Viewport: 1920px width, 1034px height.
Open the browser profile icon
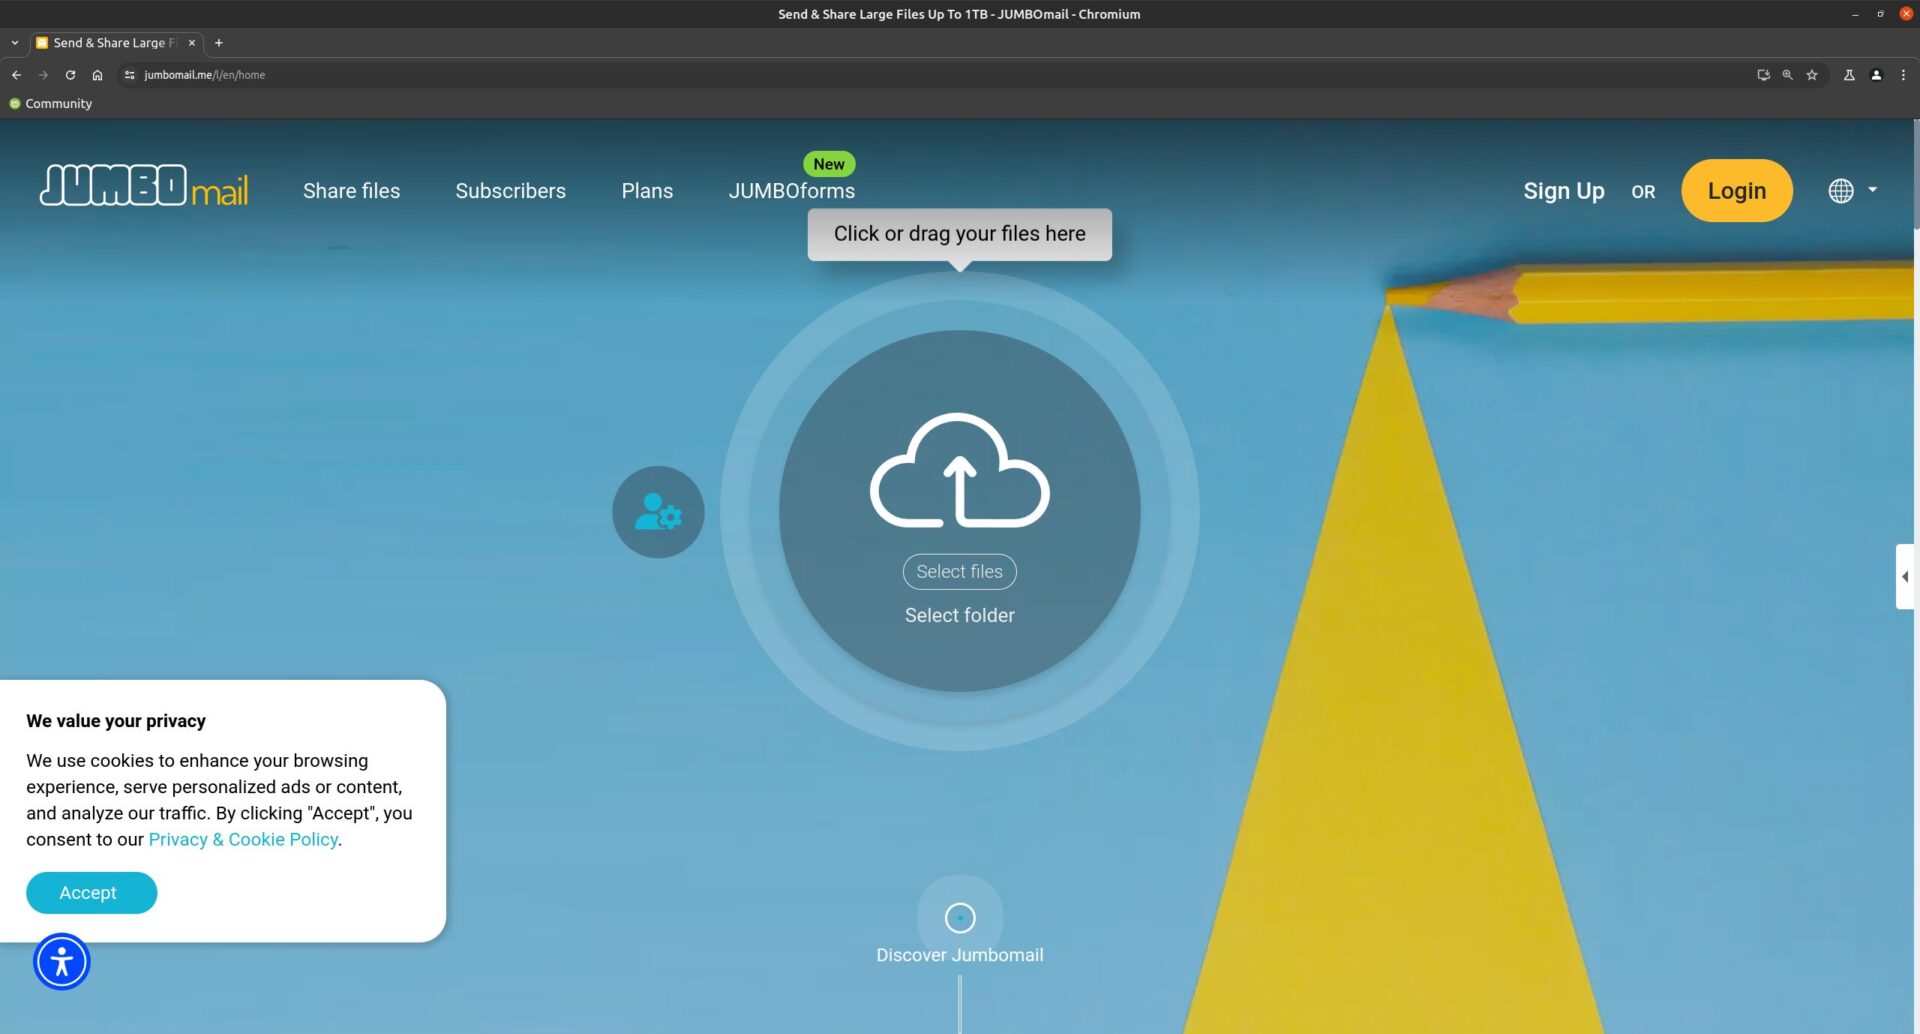point(1876,75)
